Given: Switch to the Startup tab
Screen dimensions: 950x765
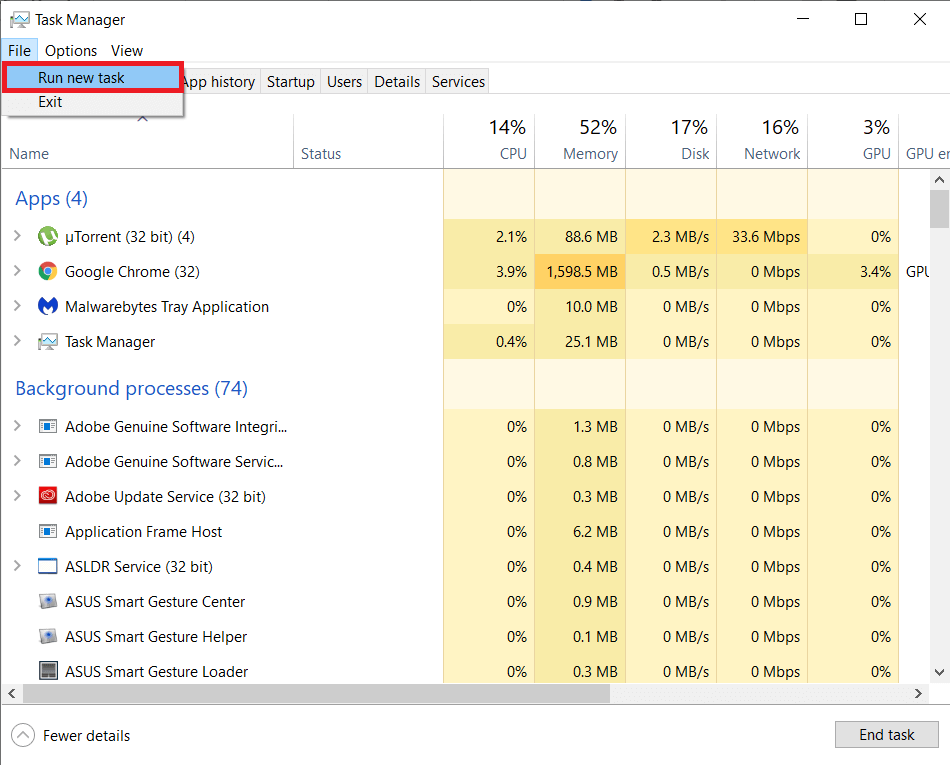Looking at the screenshot, I should [291, 81].
